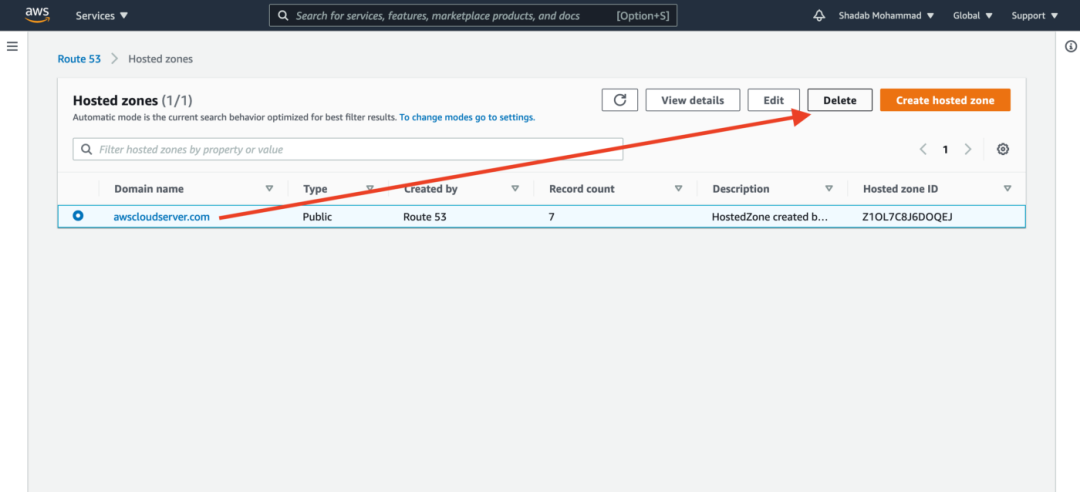Click the View details button

[x=693, y=100]
